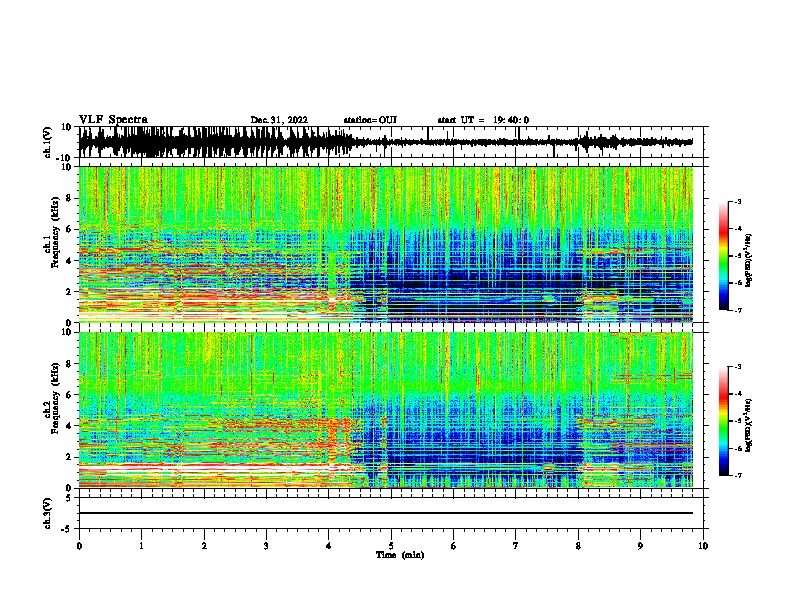The image size is (792, 612).
Task: Click the ch.2 spectrogram color scale bar
Action: click(x=723, y=421)
